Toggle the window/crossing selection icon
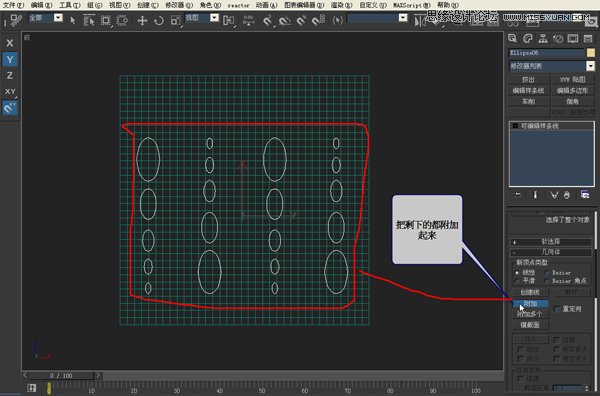 coord(122,20)
